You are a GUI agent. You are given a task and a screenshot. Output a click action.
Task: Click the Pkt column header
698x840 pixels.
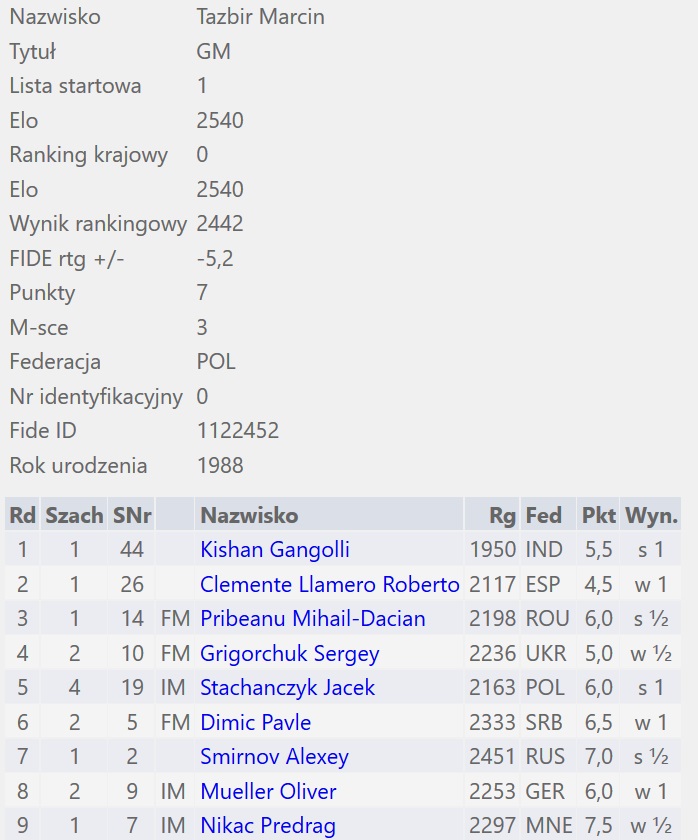pos(598,515)
